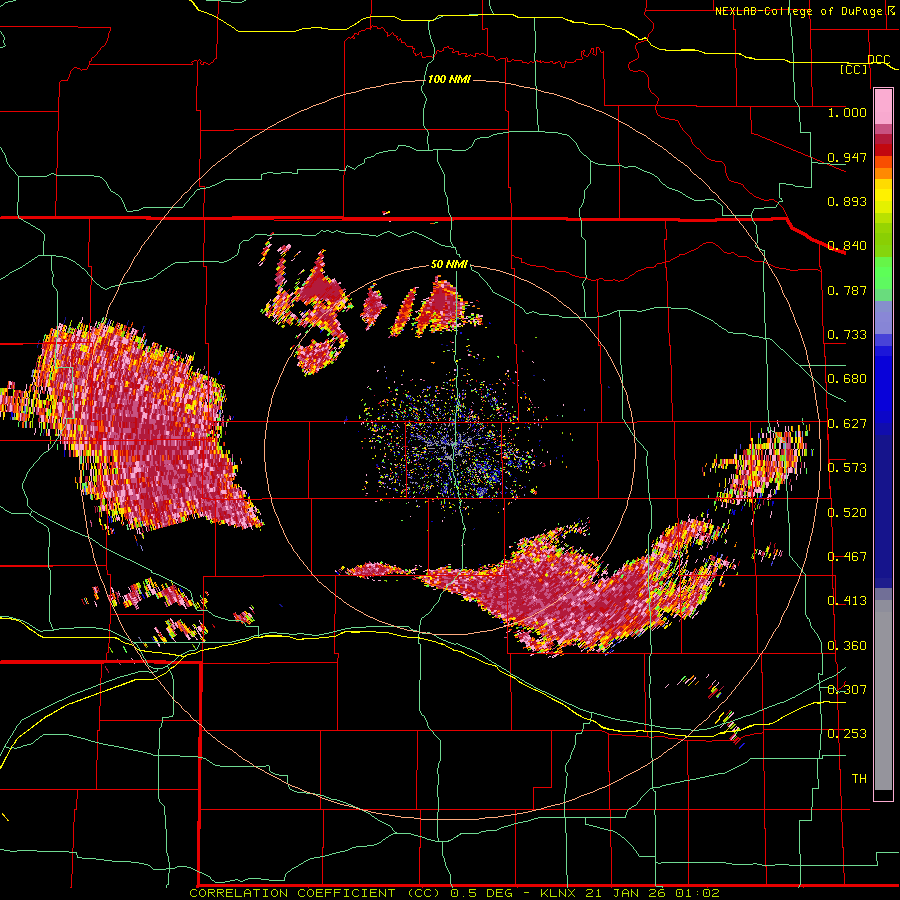
Task: Click the KLNX station identifier
Action: click(560, 893)
